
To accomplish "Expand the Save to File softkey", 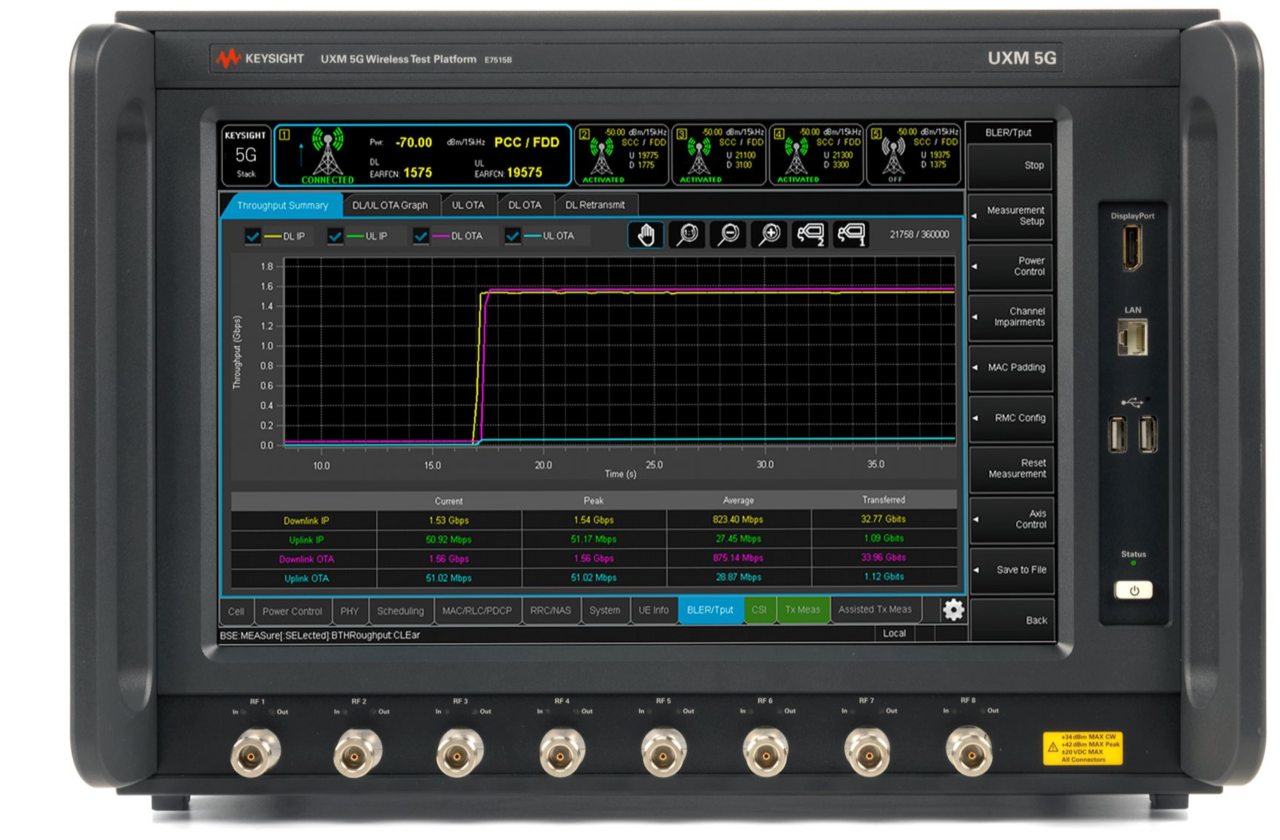I will point(1011,570).
